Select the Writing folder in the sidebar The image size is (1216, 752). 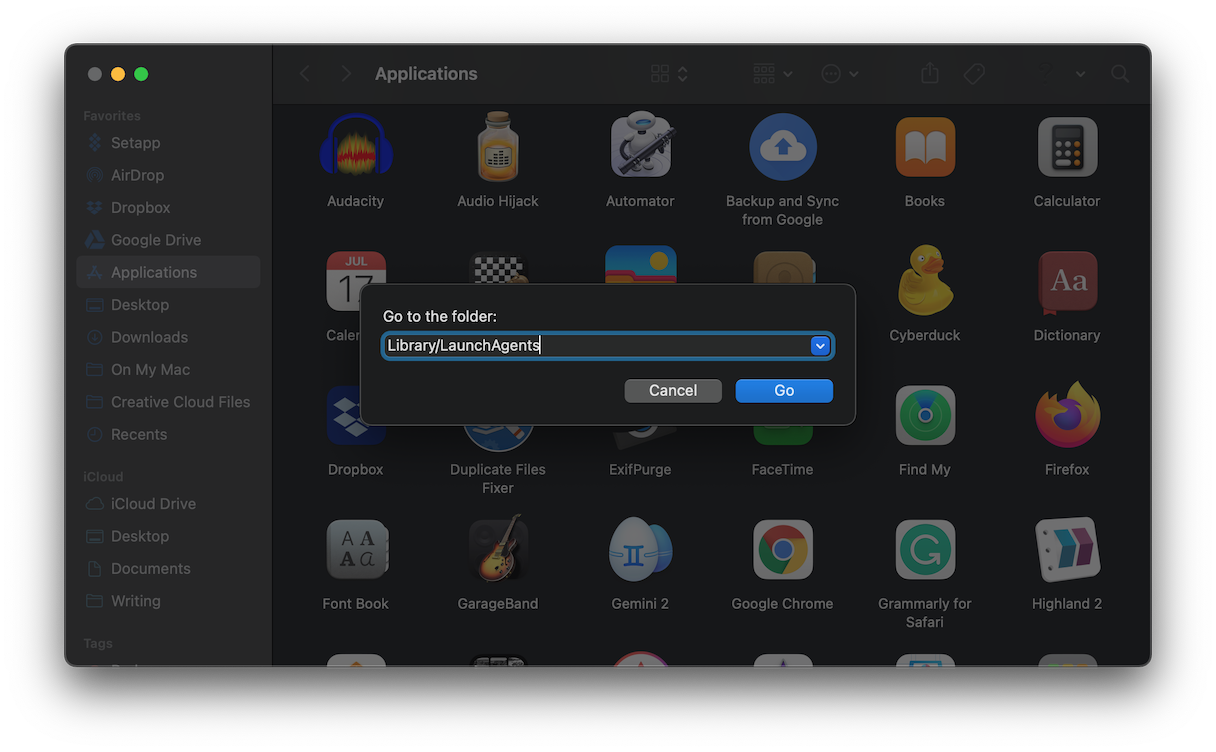point(168,601)
